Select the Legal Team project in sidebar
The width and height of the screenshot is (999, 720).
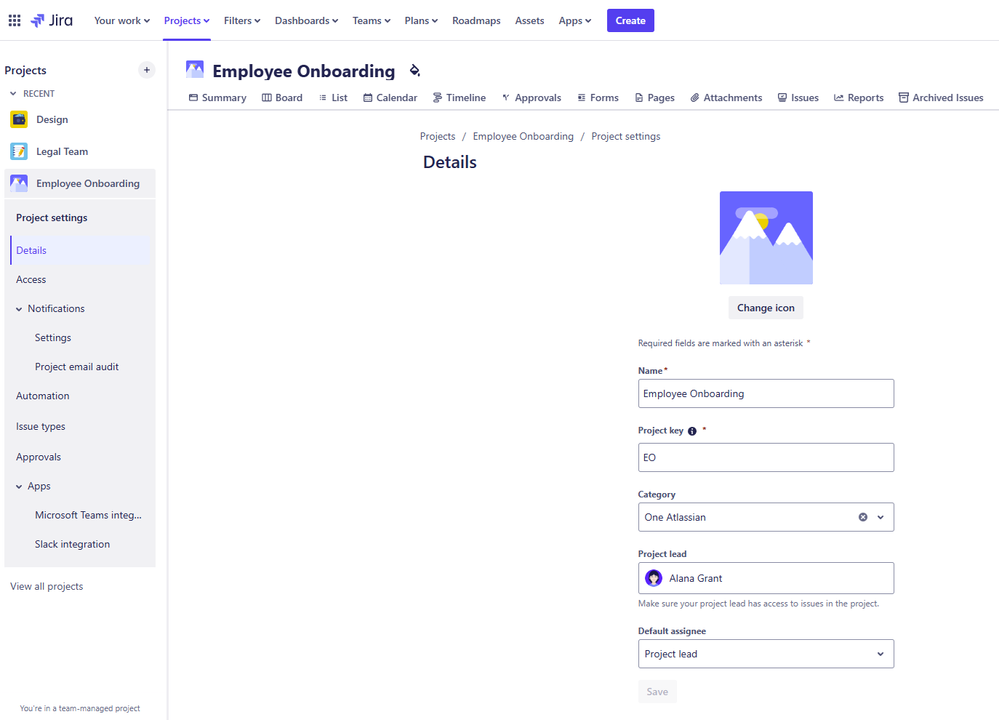click(x=80, y=151)
